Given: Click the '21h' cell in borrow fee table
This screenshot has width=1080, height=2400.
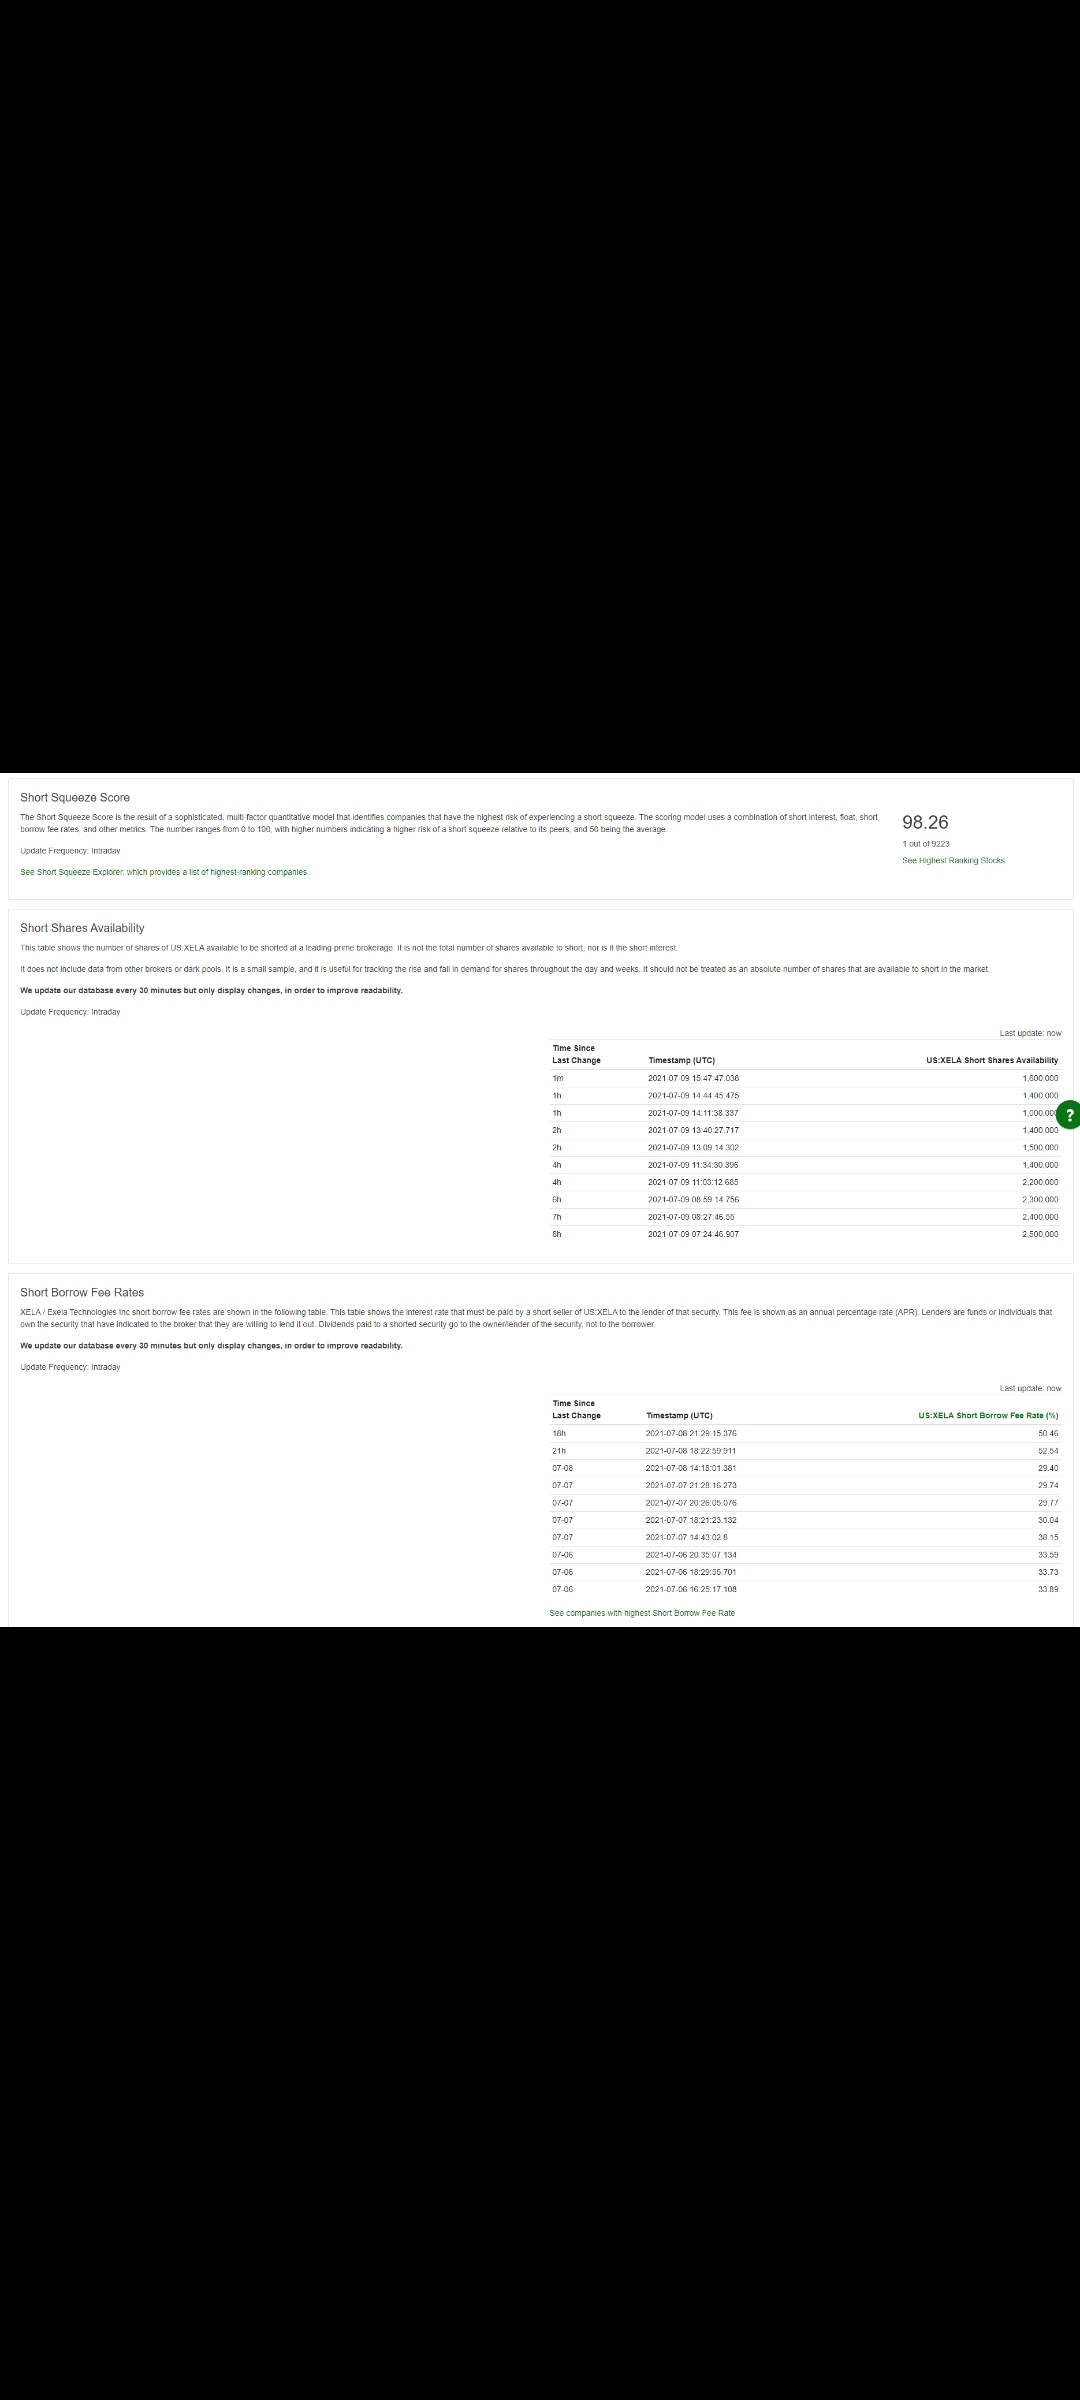Looking at the screenshot, I should (559, 1451).
